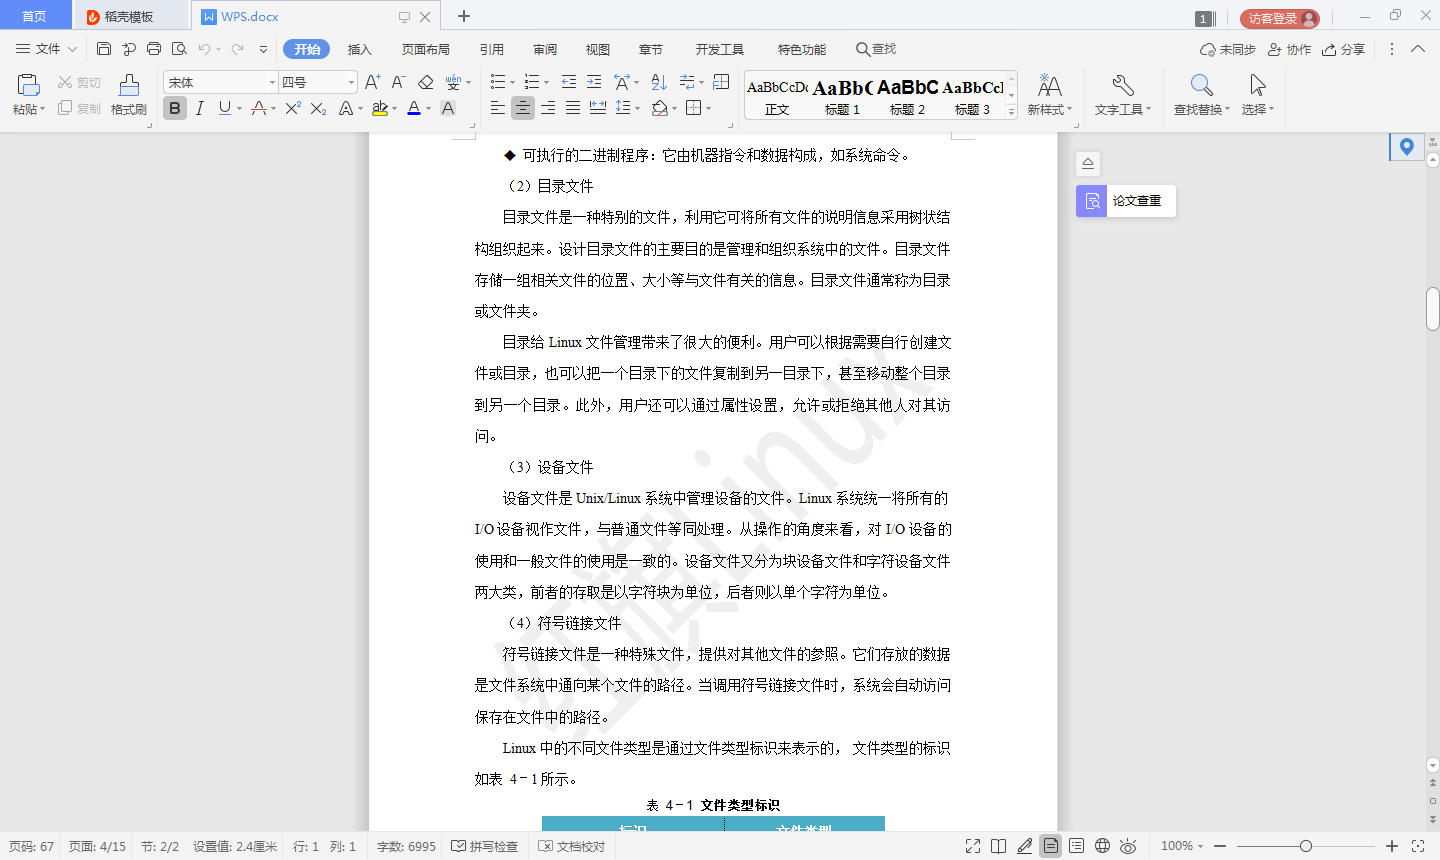Click the Search (查找) button in ribbon tabs

tap(876, 49)
